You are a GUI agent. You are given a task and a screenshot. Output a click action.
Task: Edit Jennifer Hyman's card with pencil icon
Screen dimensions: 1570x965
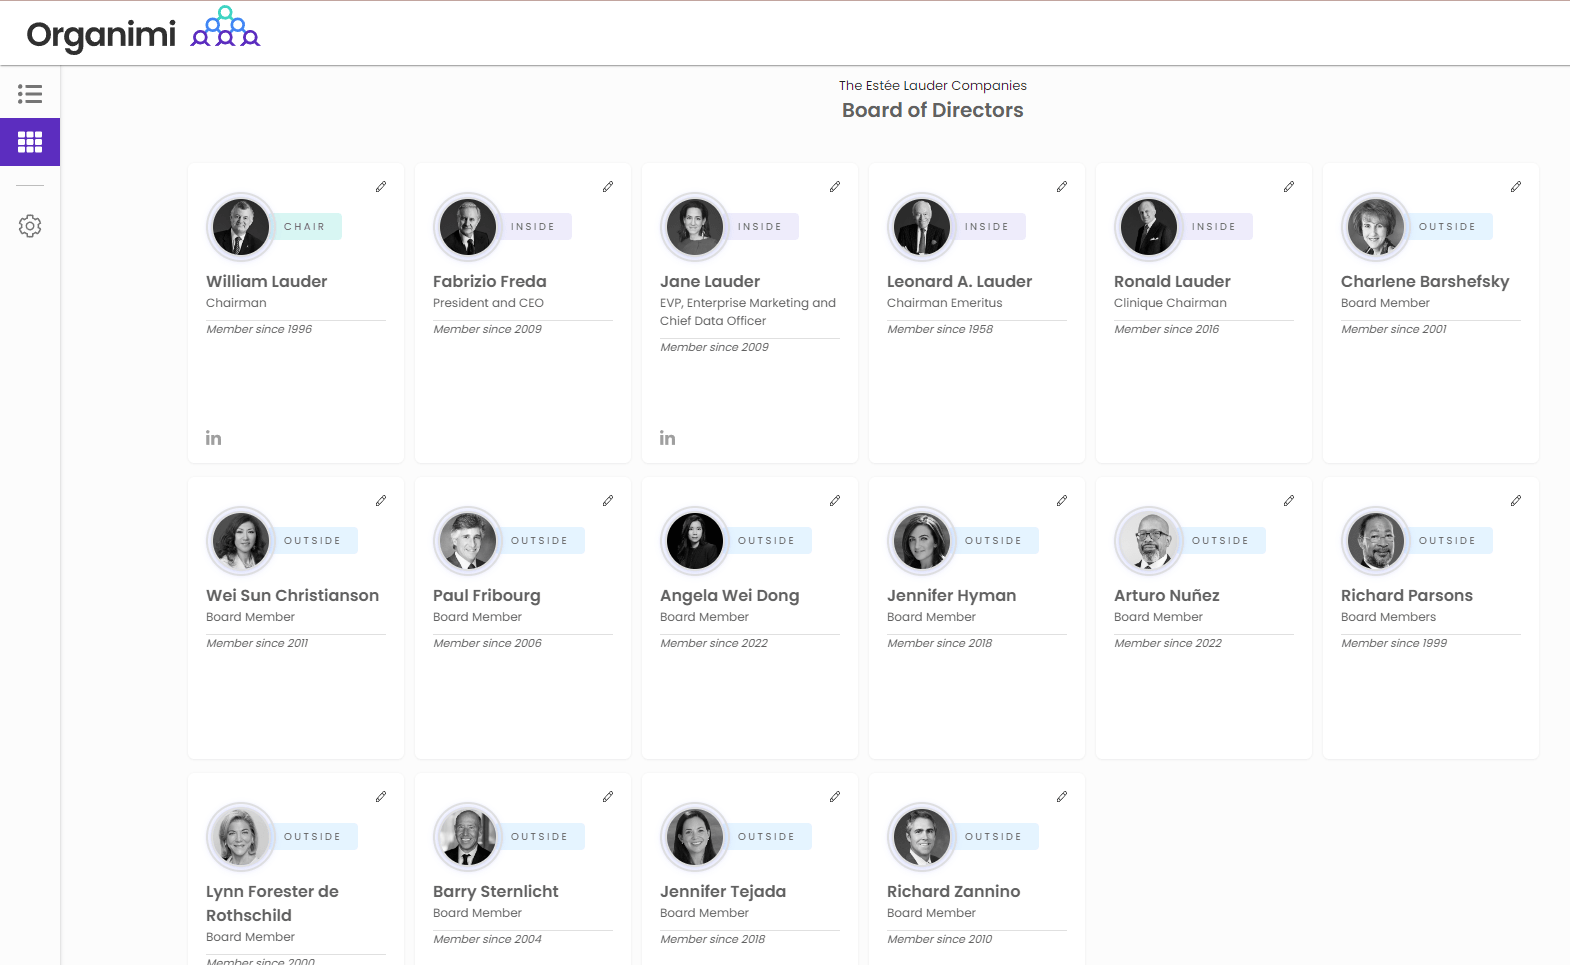tap(1062, 501)
